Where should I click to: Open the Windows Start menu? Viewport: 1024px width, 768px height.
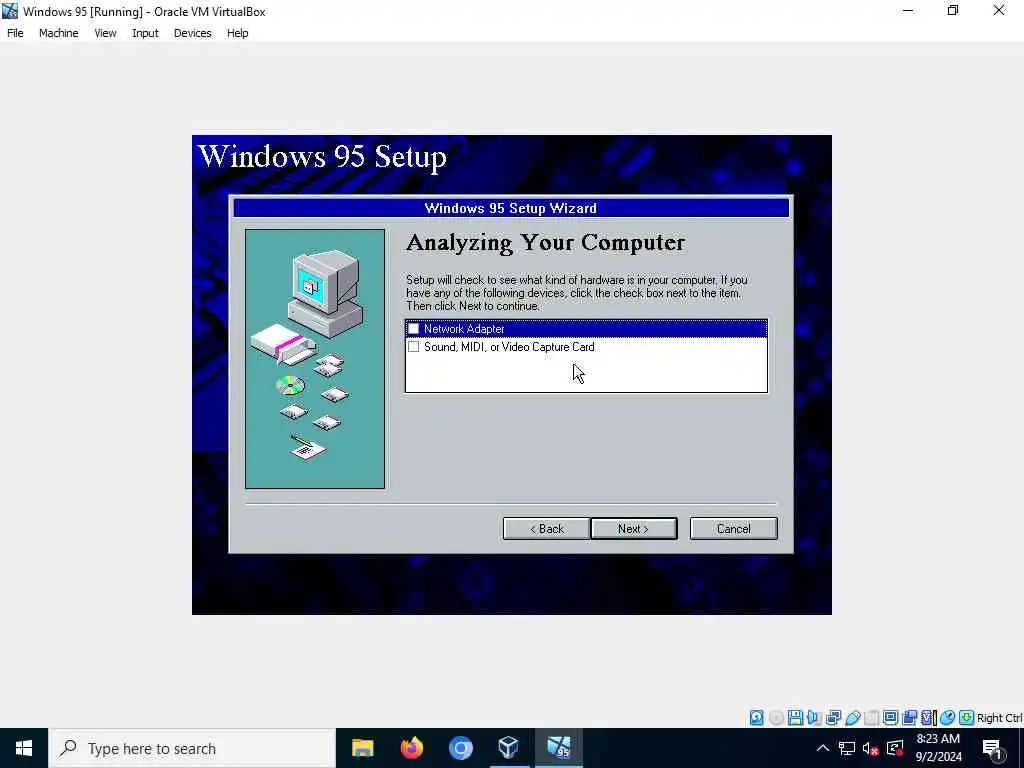point(24,748)
